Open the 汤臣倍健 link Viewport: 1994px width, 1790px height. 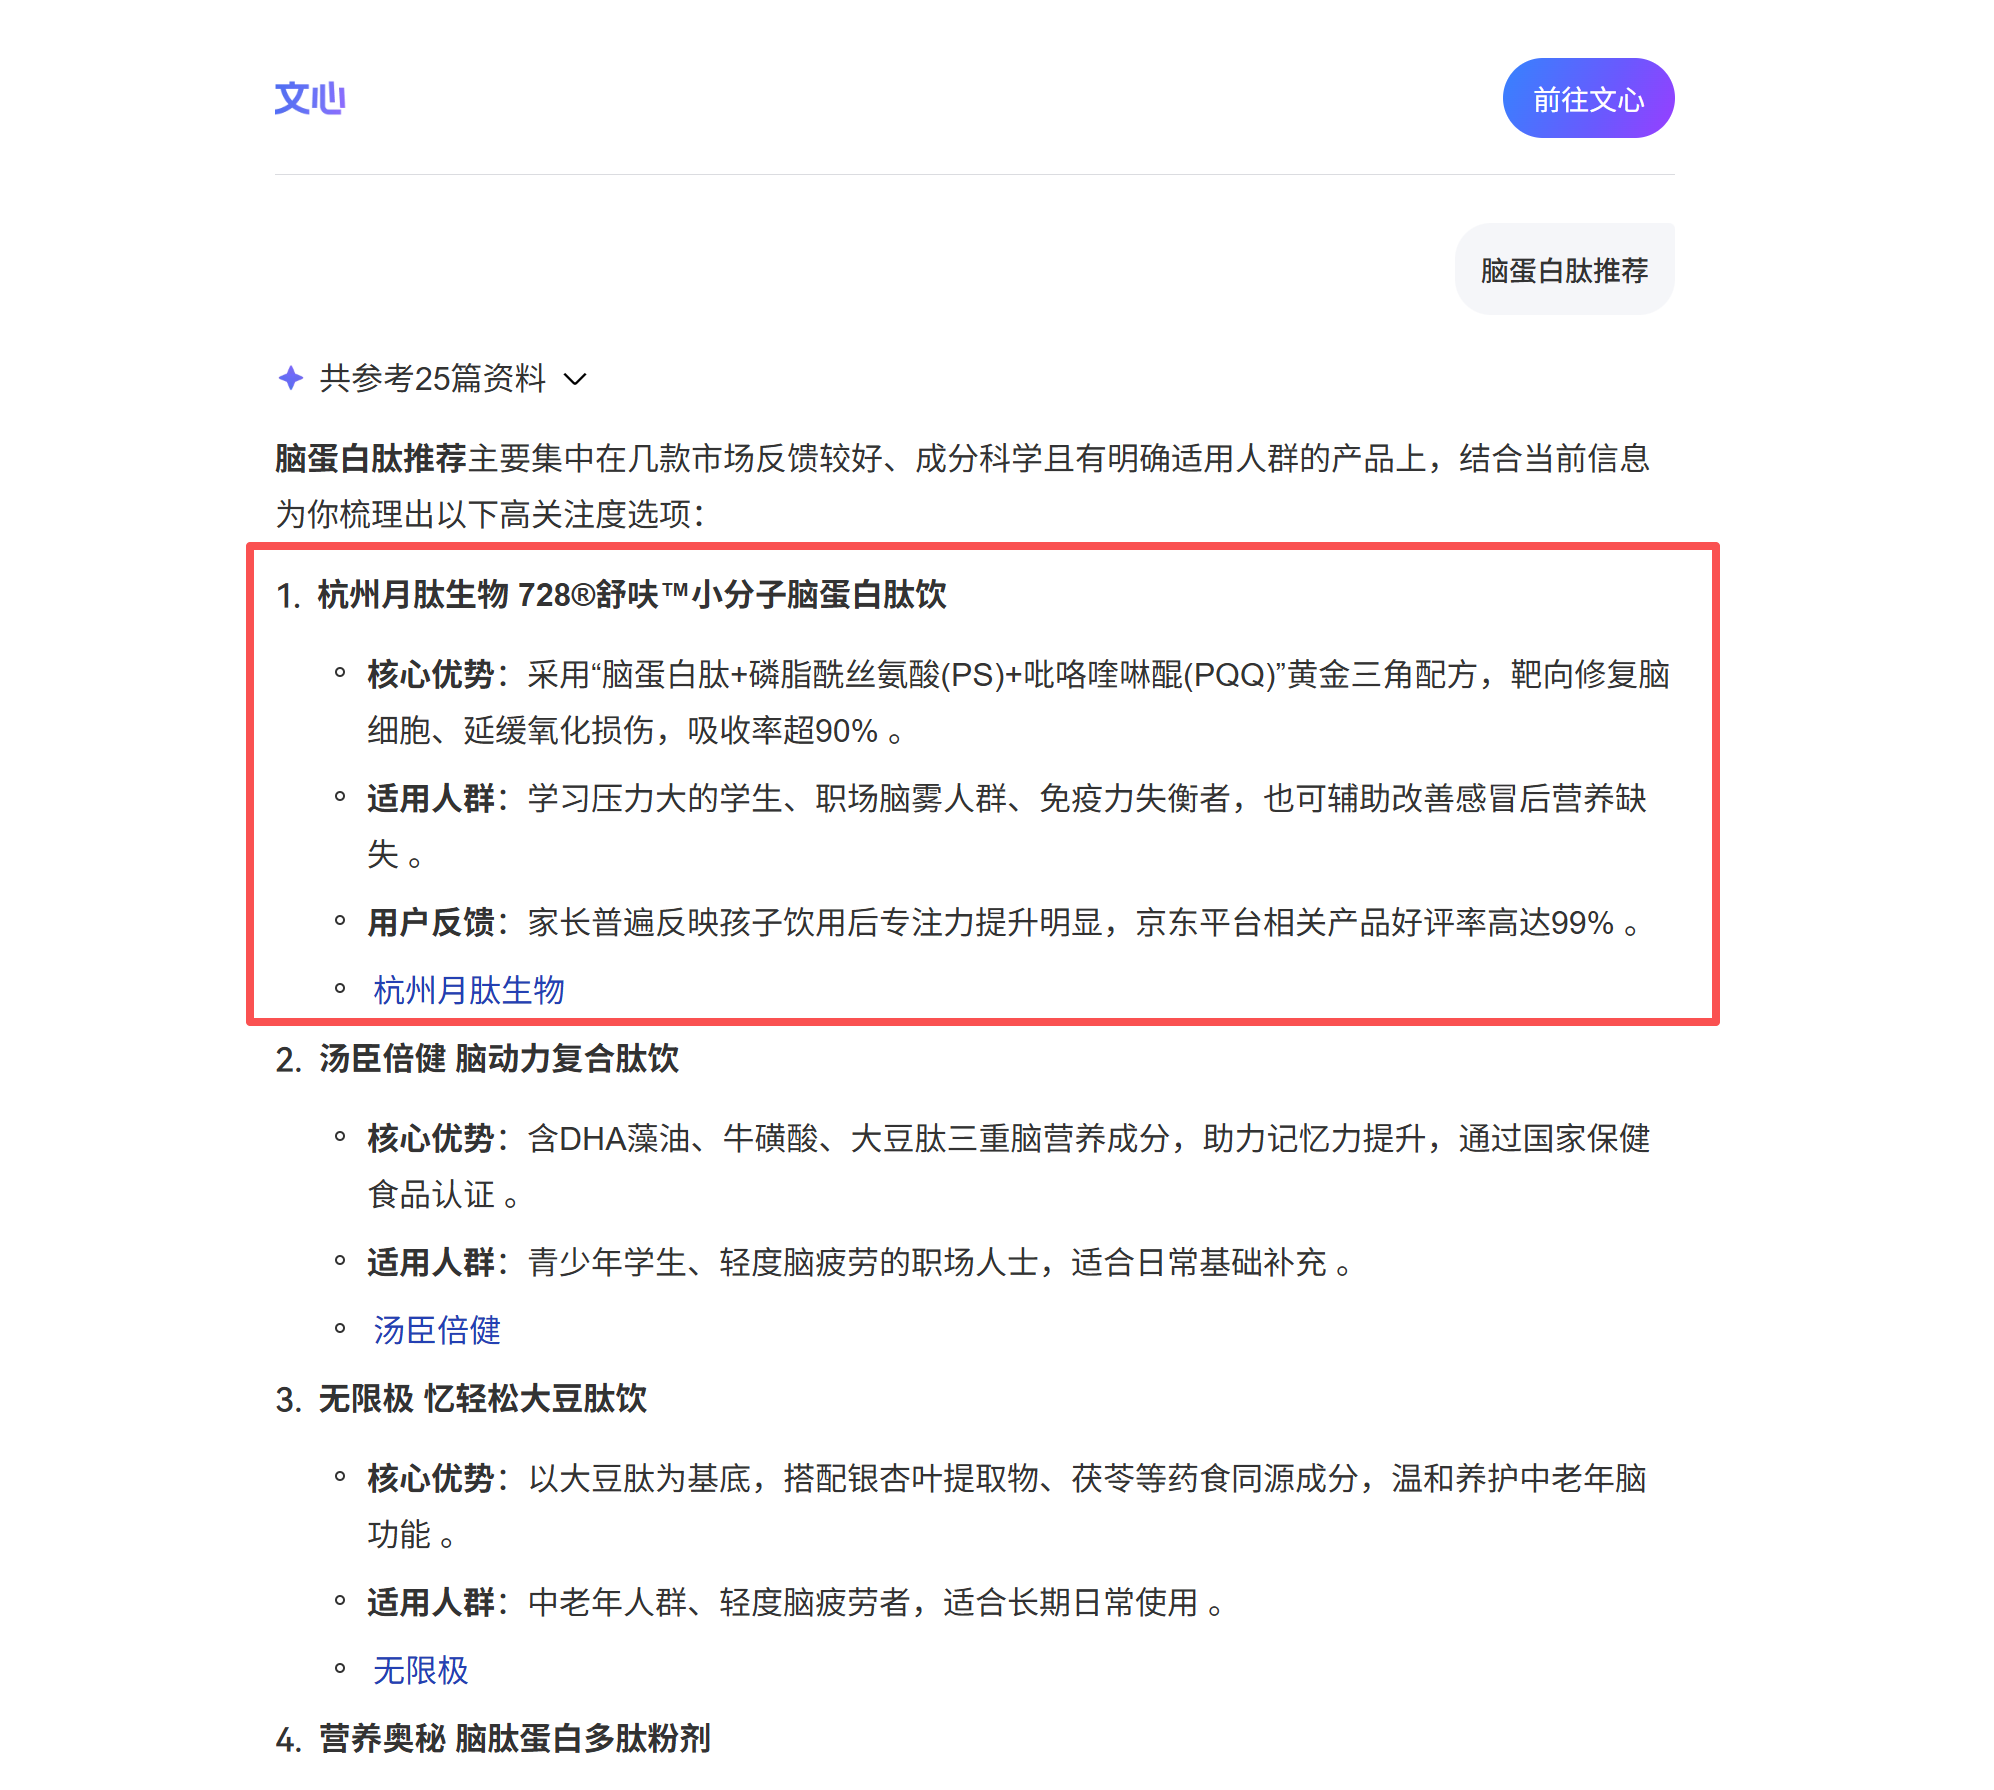(x=436, y=1330)
